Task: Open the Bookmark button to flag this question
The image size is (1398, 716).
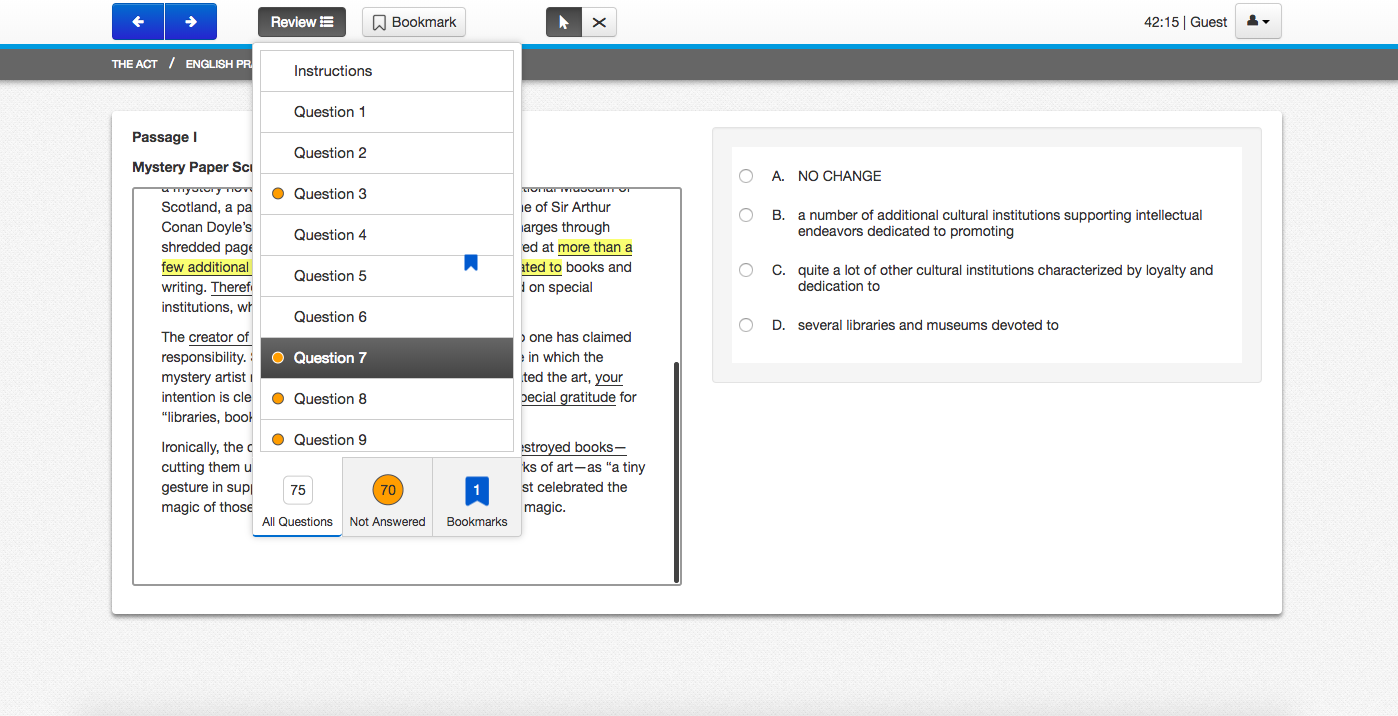Action: point(413,21)
